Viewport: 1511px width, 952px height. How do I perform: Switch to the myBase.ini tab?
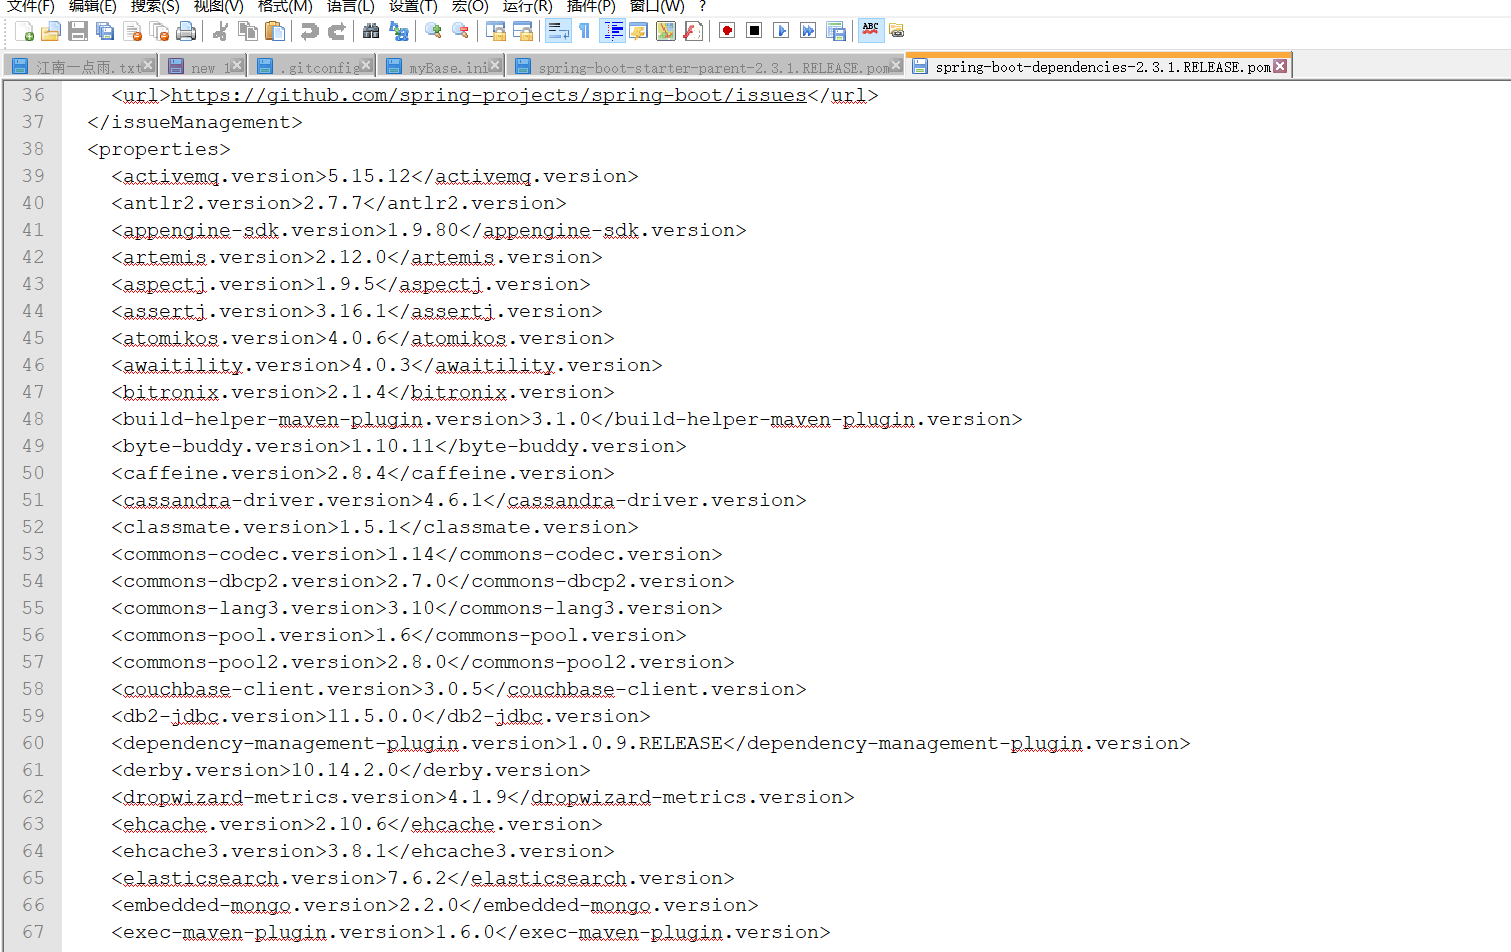pyautogui.click(x=440, y=67)
